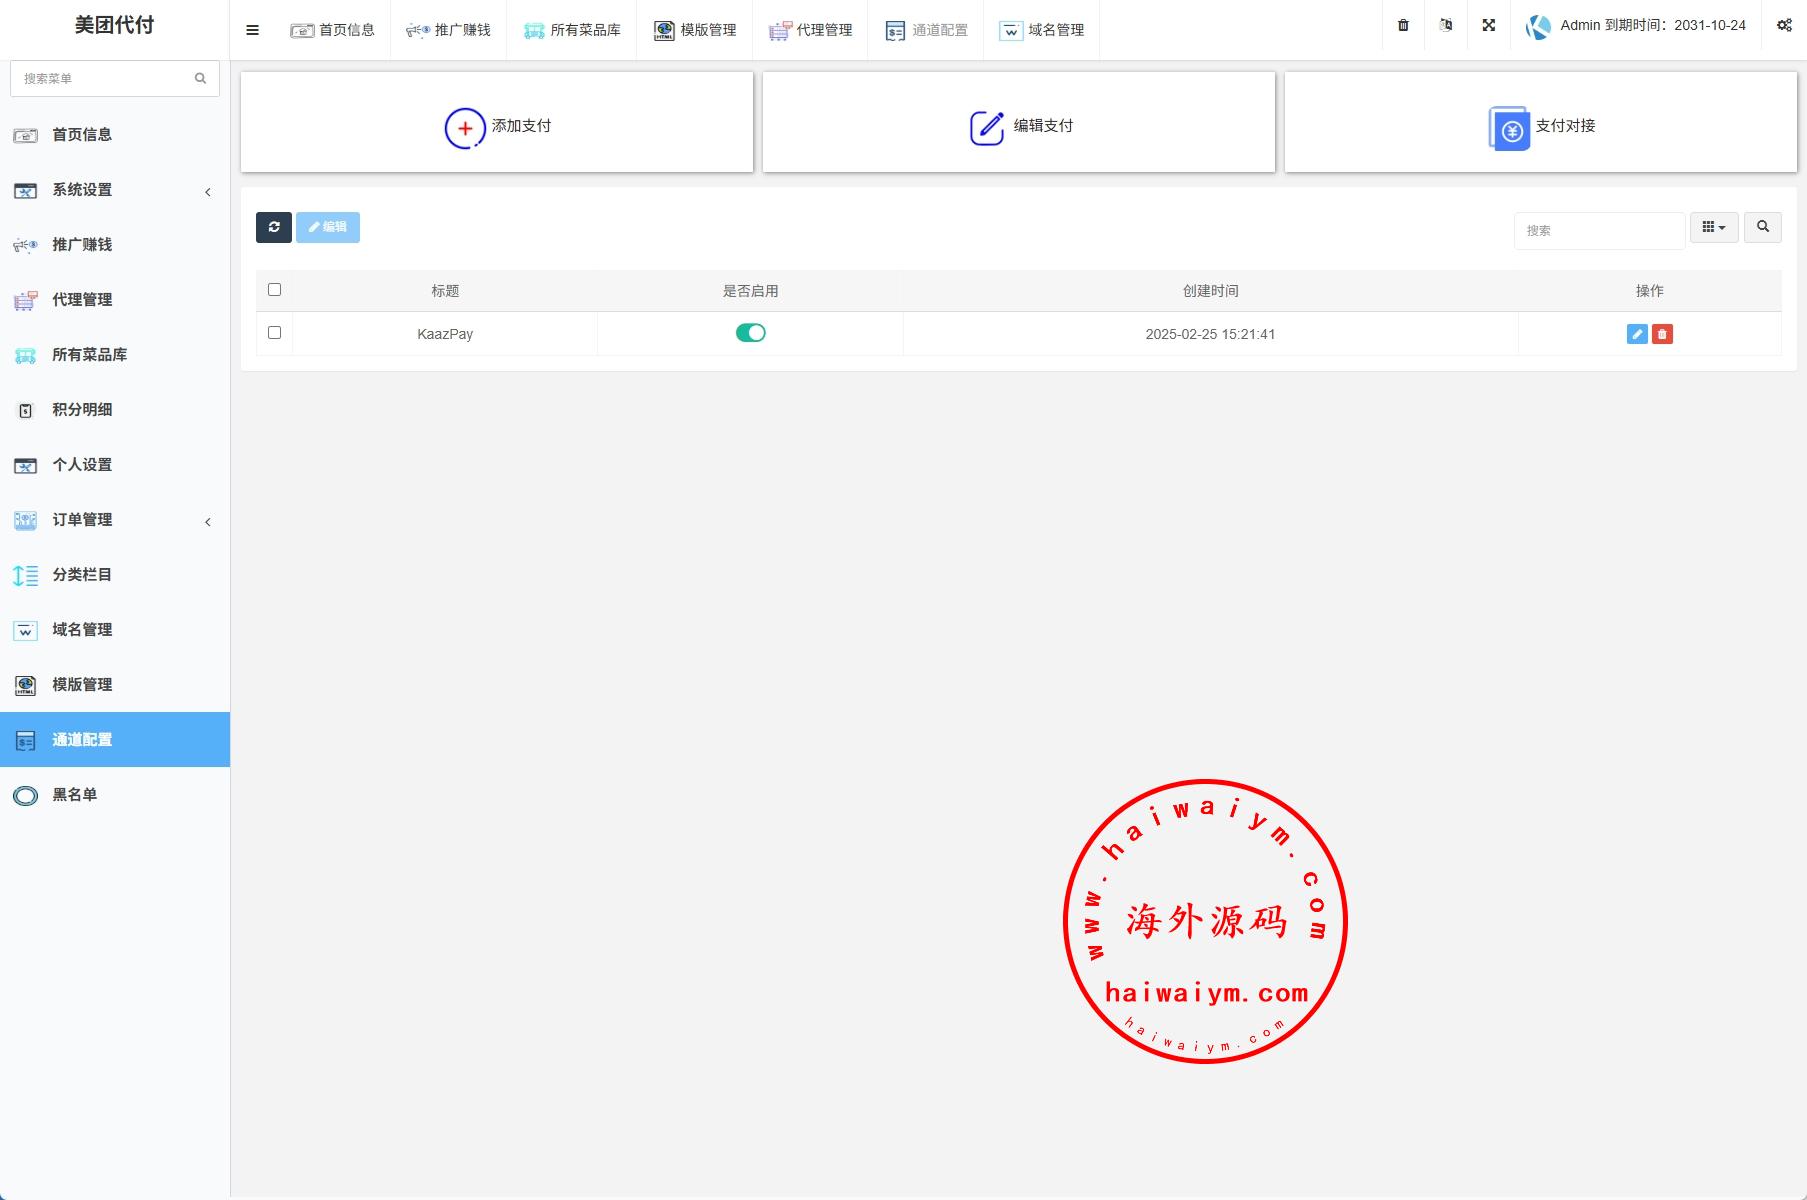Open the settings gears icon at top right

pyautogui.click(x=1783, y=26)
